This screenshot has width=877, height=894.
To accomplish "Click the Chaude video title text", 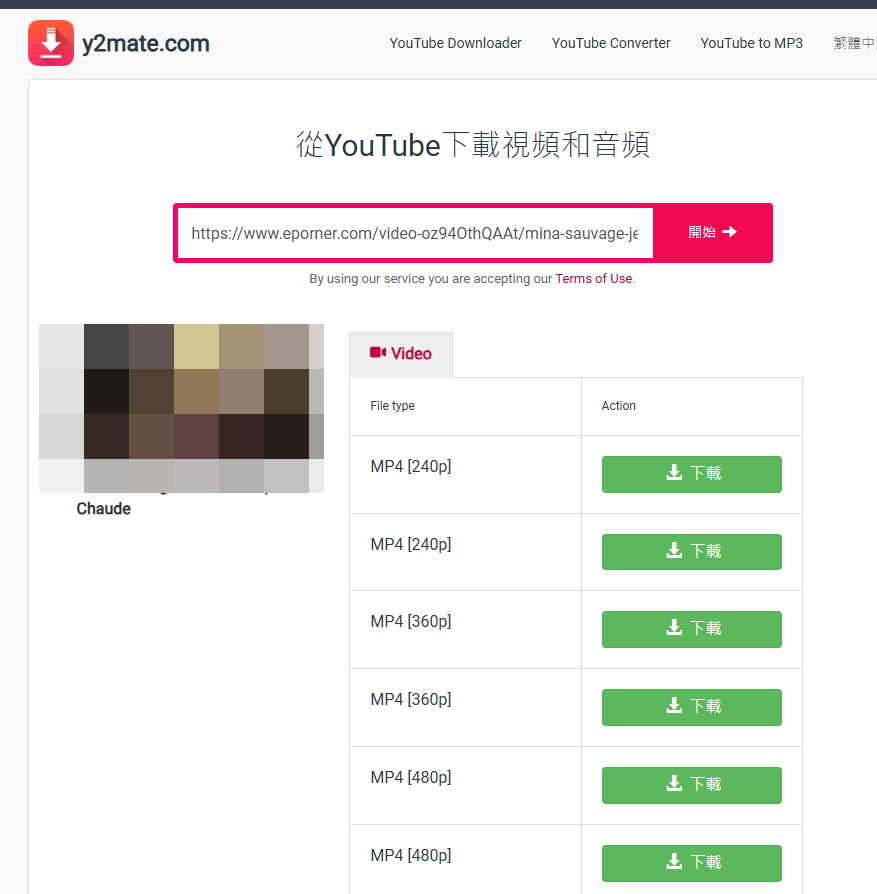I will [104, 509].
